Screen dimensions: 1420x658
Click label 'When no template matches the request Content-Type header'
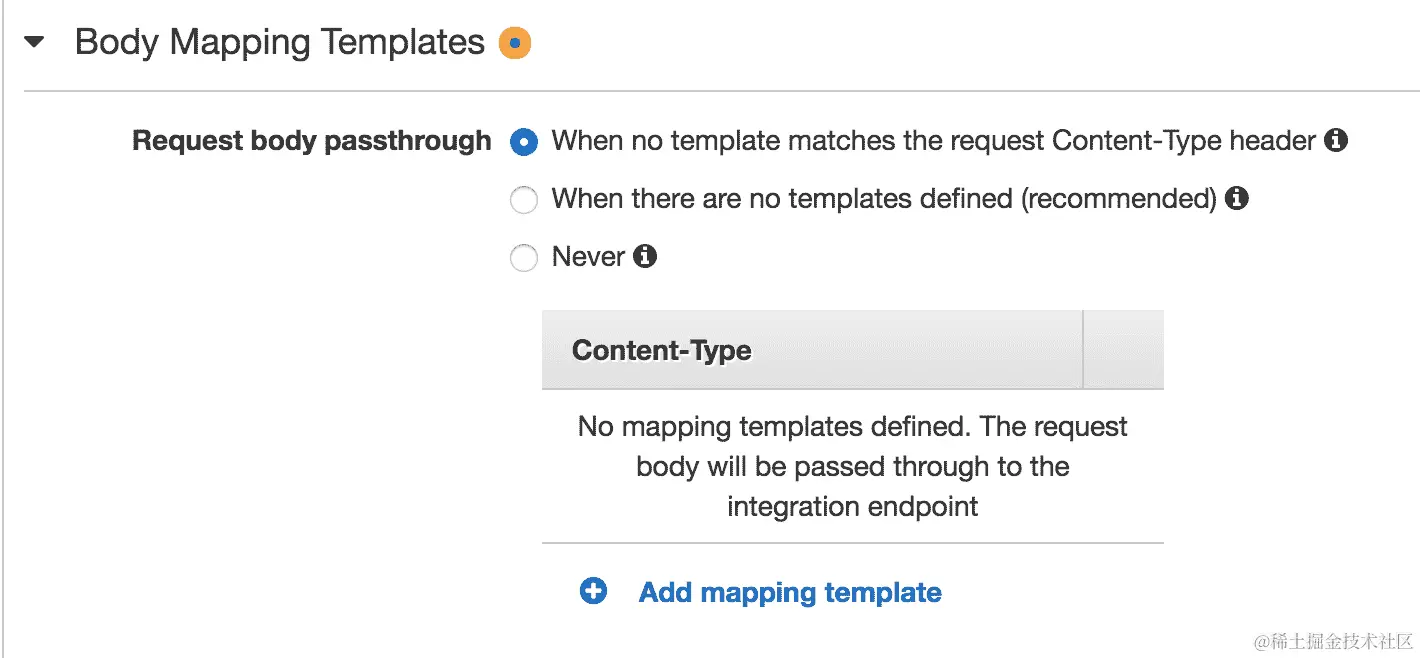(x=934, y=141)
